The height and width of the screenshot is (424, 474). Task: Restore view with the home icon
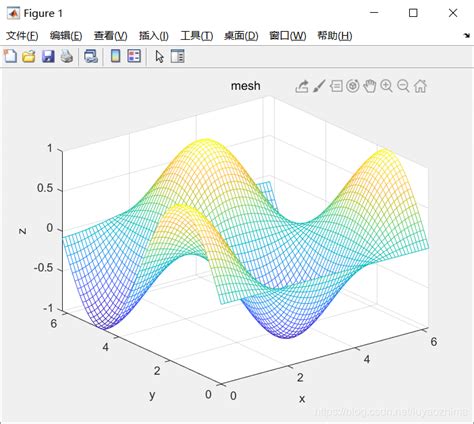point(420,86)
